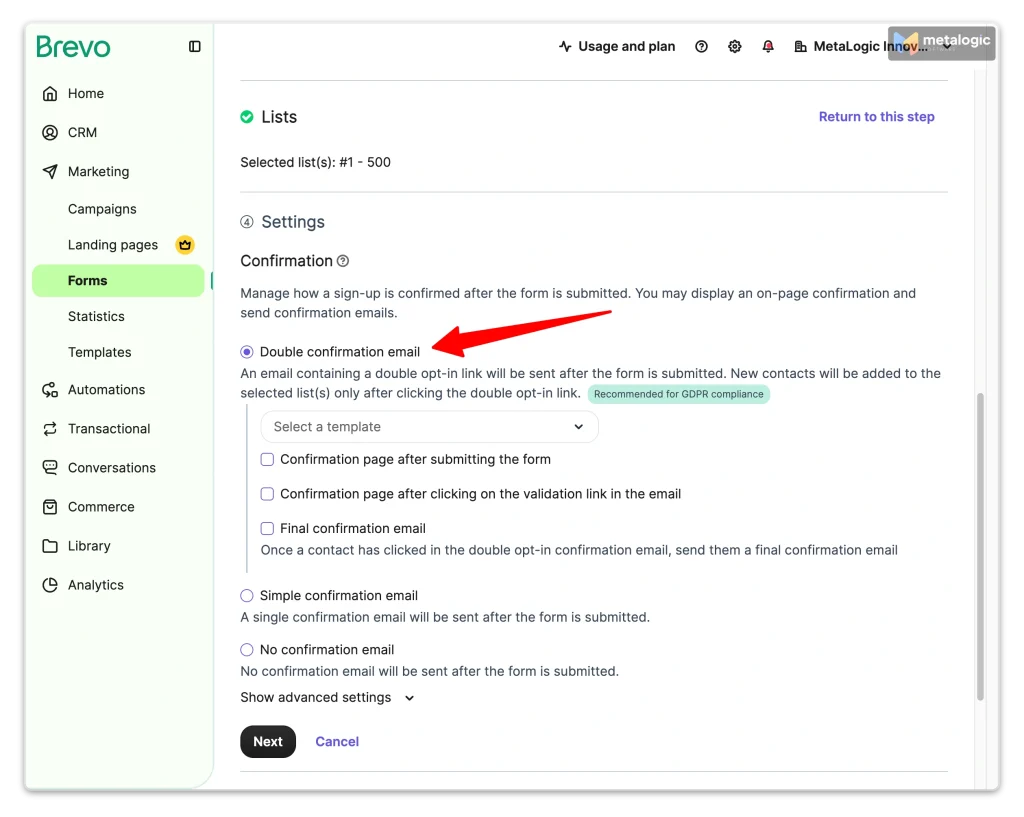
Task: Click the page vertical scrollbar
Action: 980,547
